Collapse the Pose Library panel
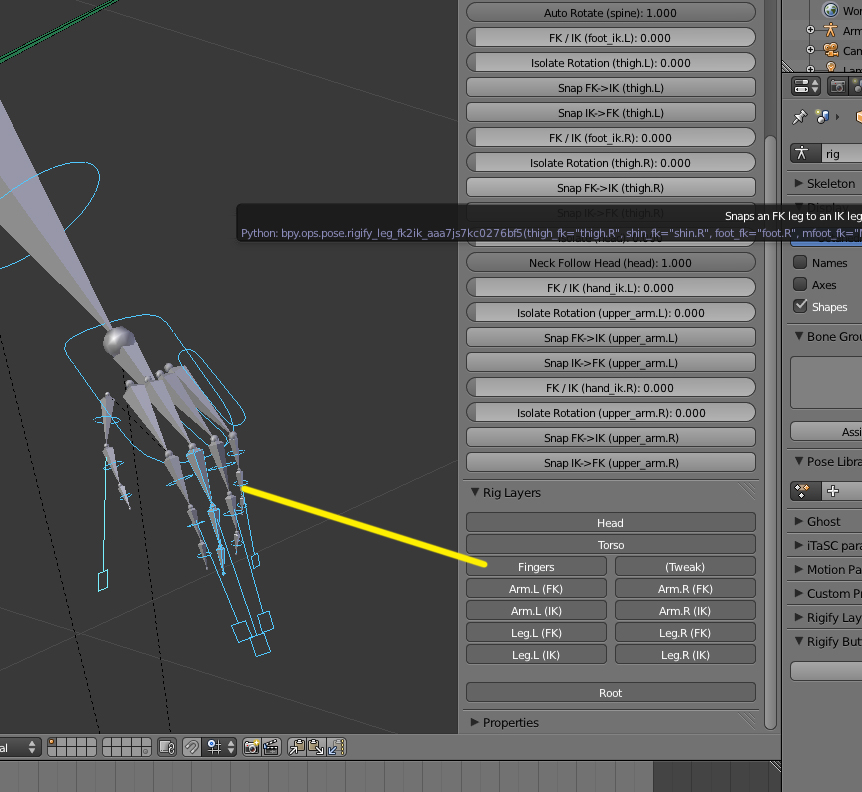Screen dimensions: 862x792 coord(799,461)
